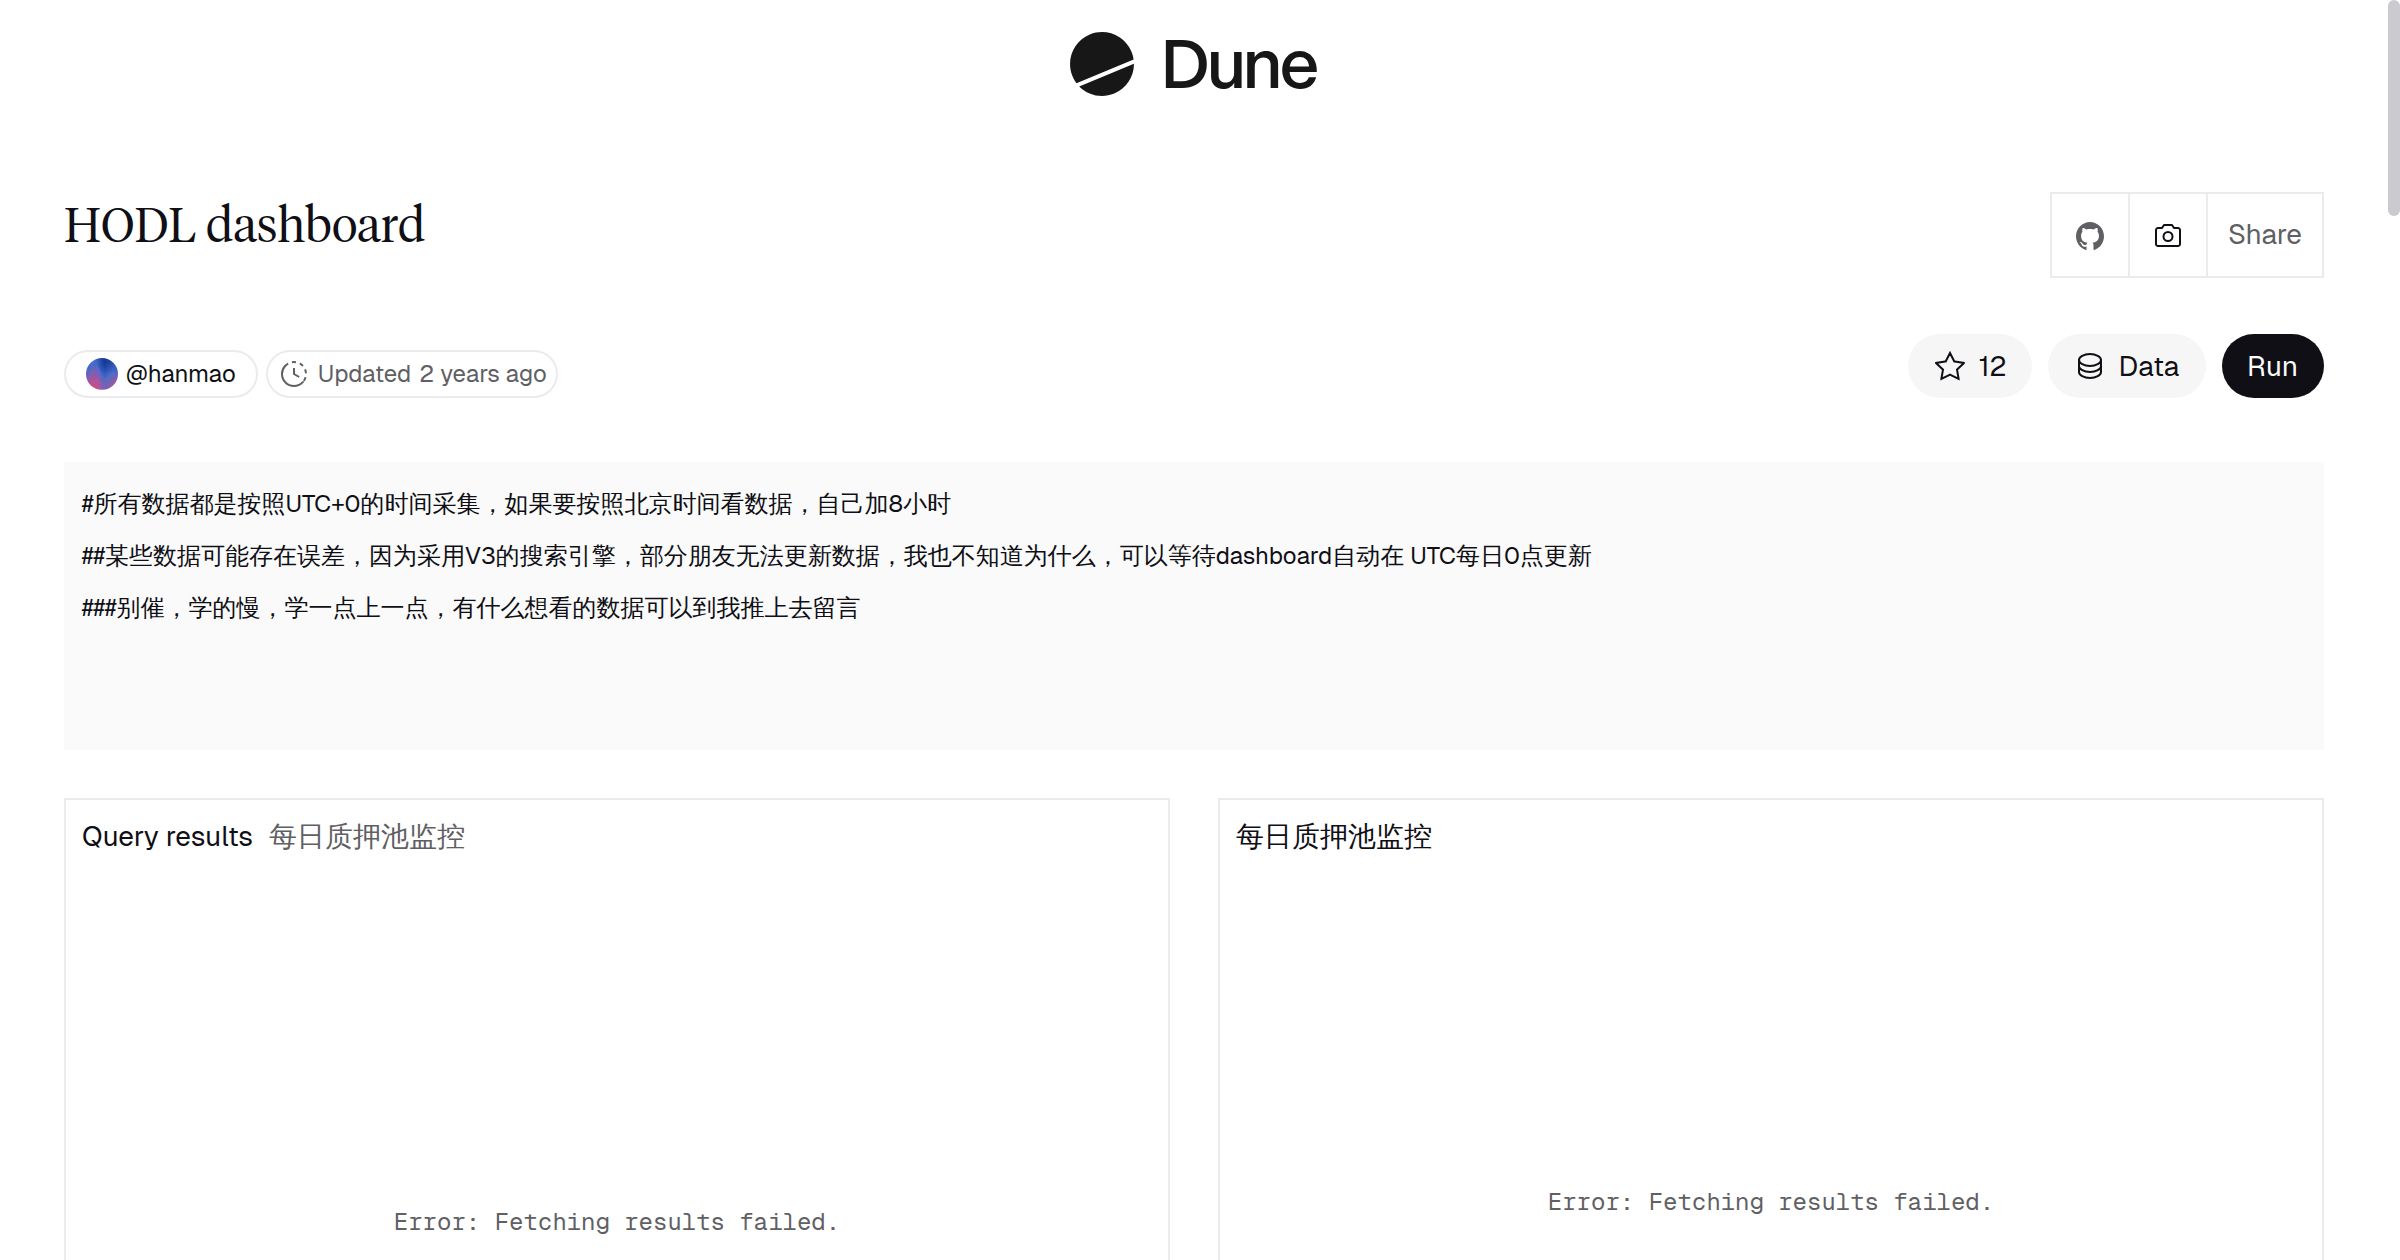Viewport: 2400px width, 1260px height.
Task: Open the Share button
Action: 2264,236
